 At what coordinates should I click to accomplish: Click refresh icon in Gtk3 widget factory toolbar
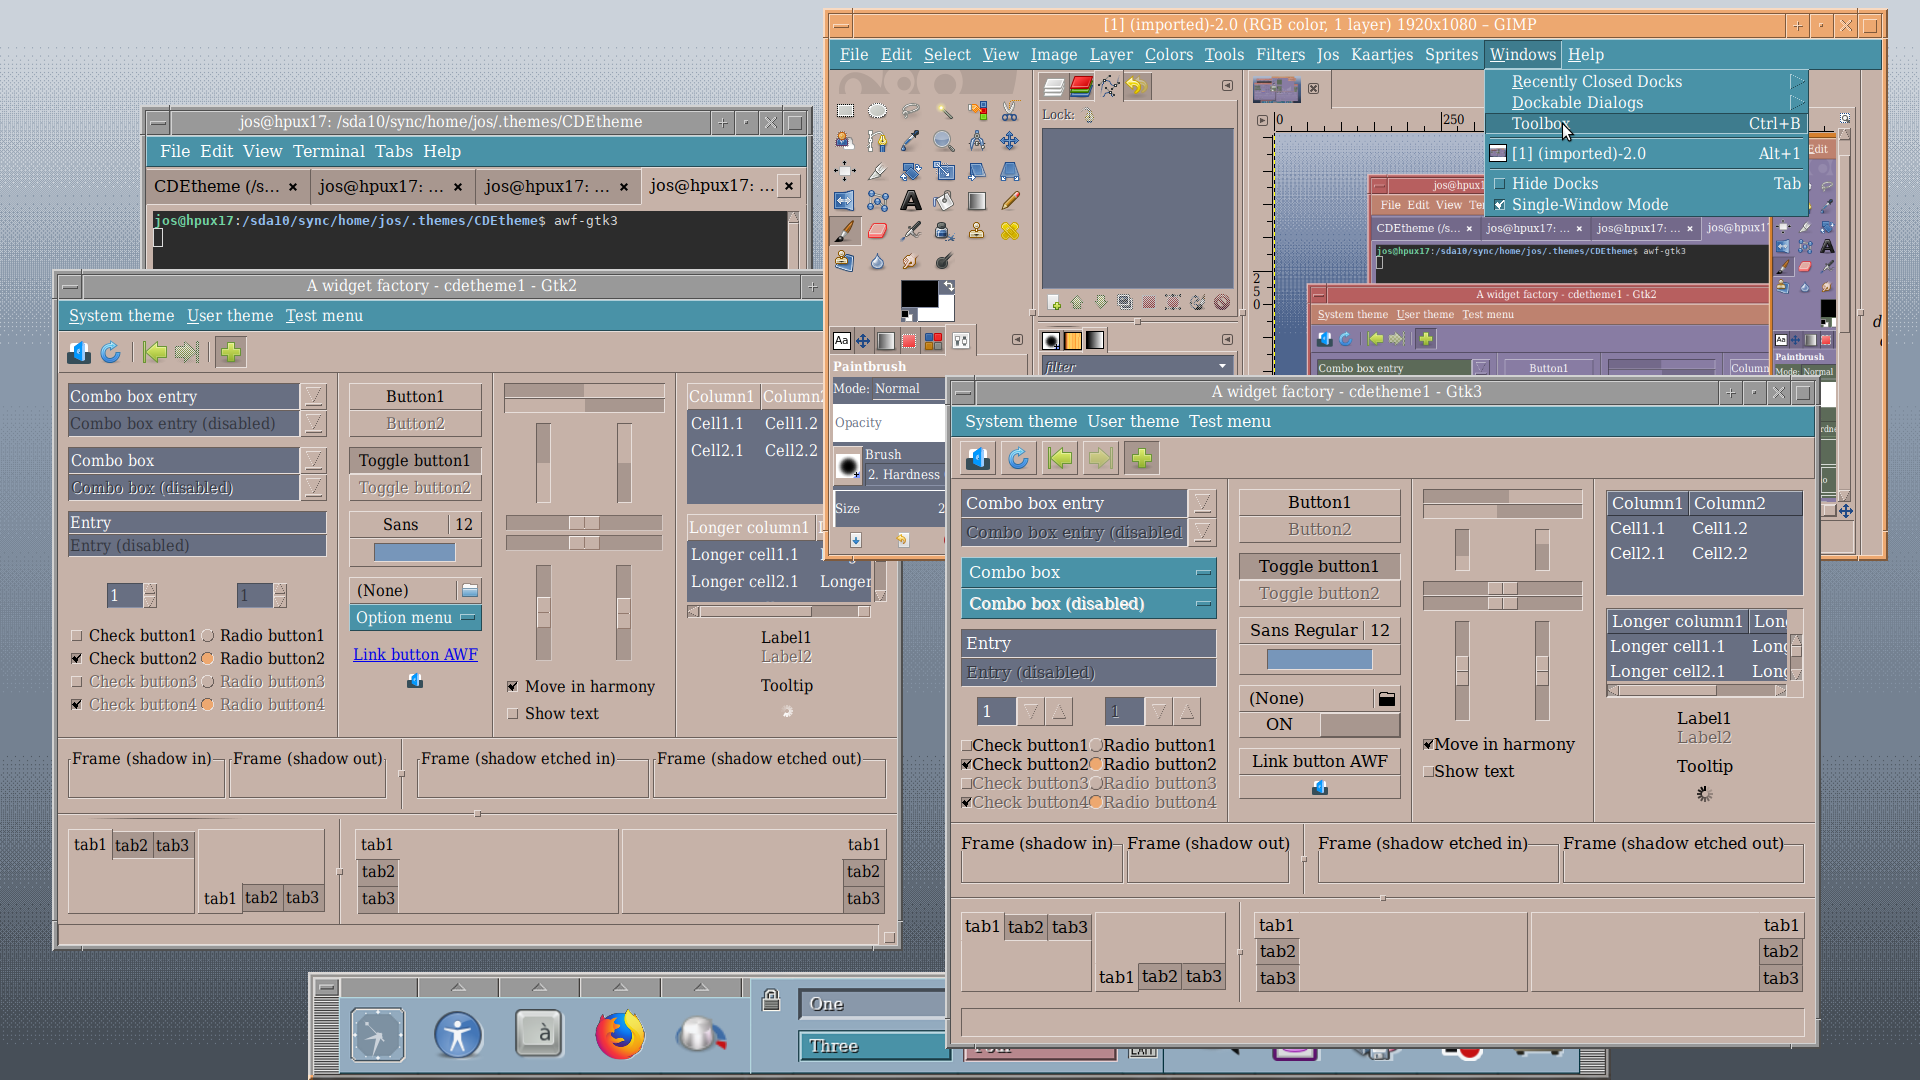pyautogui.click(x=1018, y=458)
